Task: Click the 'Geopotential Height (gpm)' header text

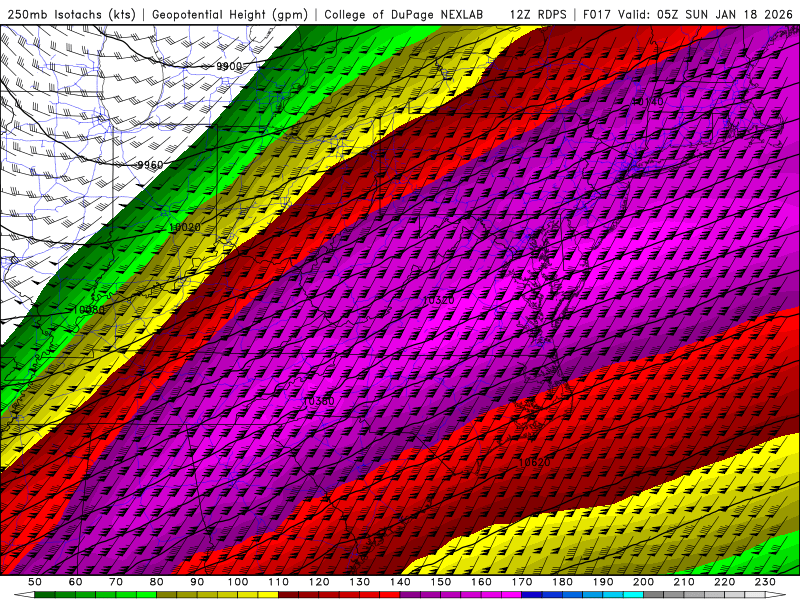Action: [x=231, y=14]
